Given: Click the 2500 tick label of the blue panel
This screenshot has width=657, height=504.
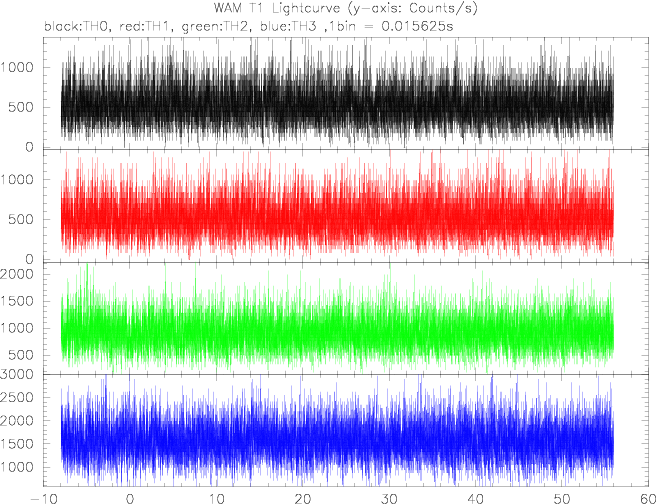Looking at the screenshot, I should point(17,397).
